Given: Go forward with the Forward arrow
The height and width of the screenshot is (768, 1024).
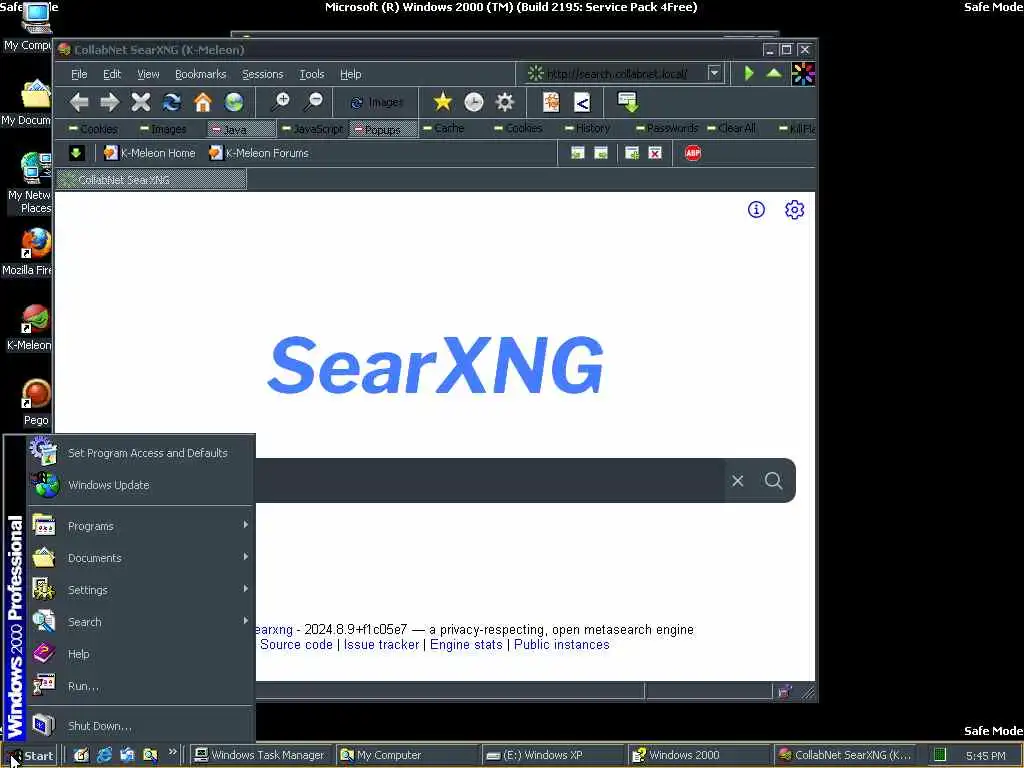Looking at the screenshot, I should coord(110,102).
